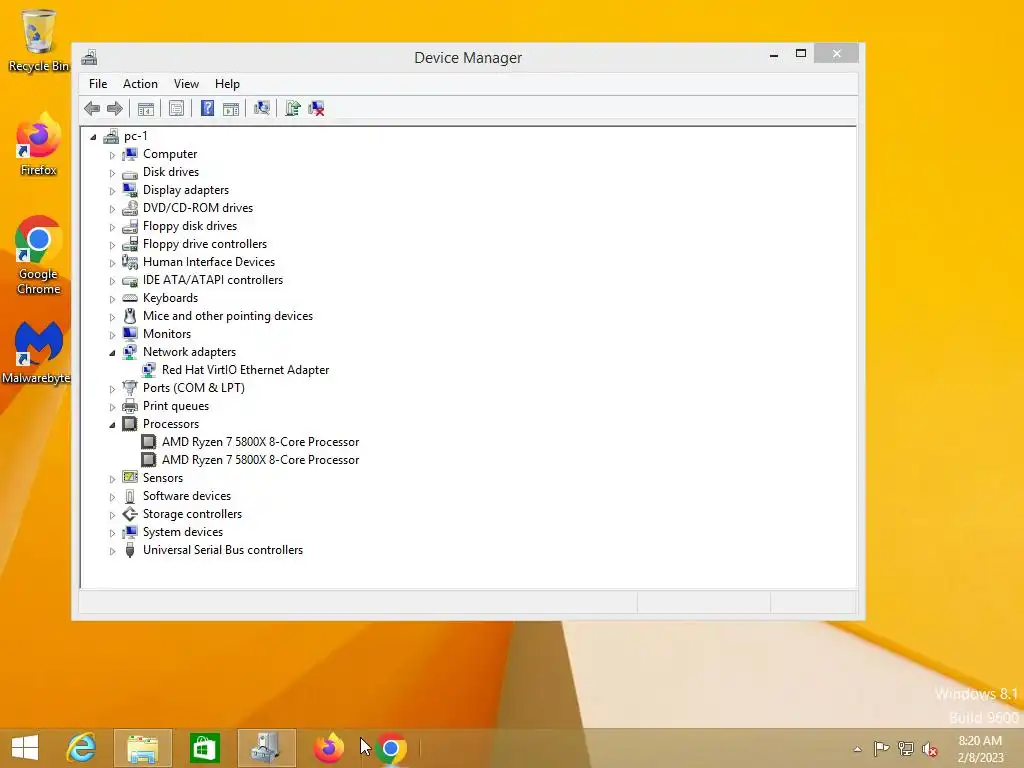Show hidden tray icons arrow
The width and height of the screenshot is (1024, 768).
pyautogui.click(x=857, y=749)
